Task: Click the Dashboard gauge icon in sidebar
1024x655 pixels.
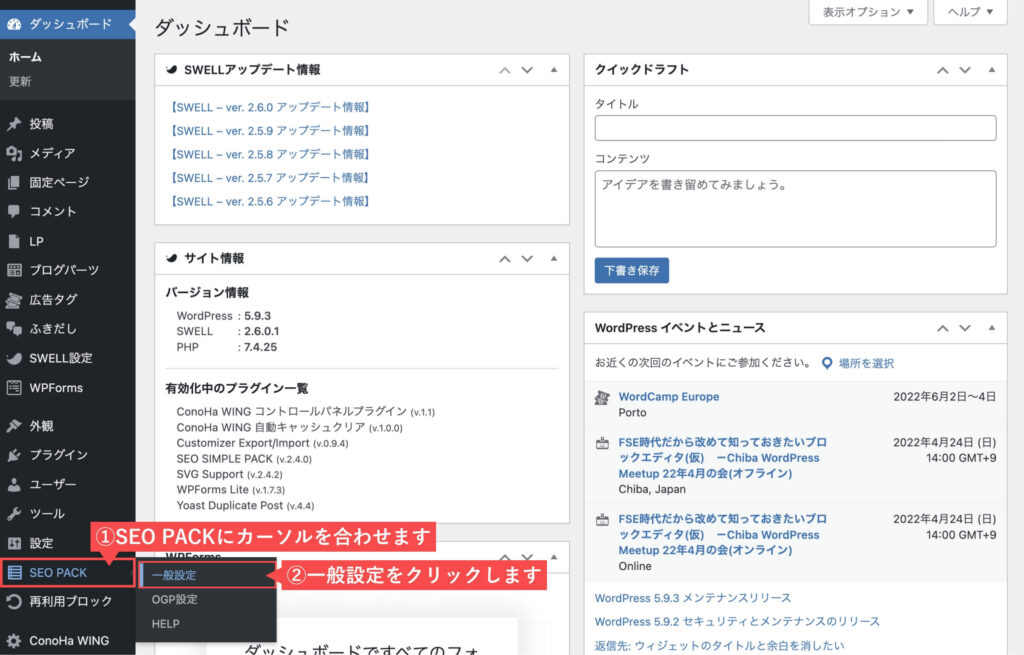Action: 14,24
